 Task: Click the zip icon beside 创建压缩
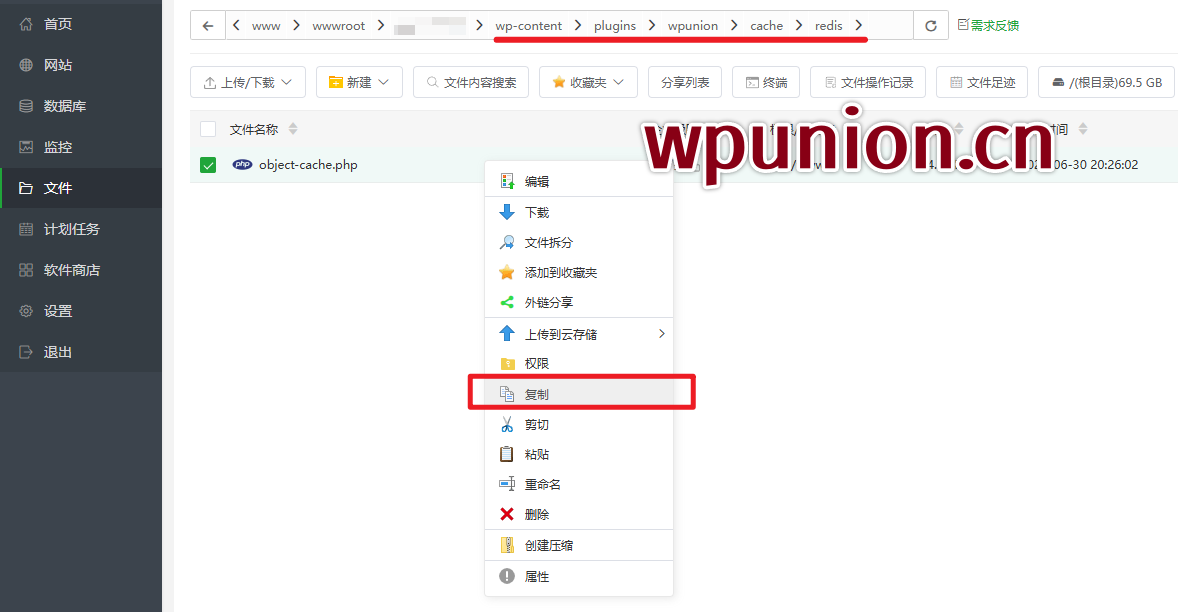[x=507, y=545]
